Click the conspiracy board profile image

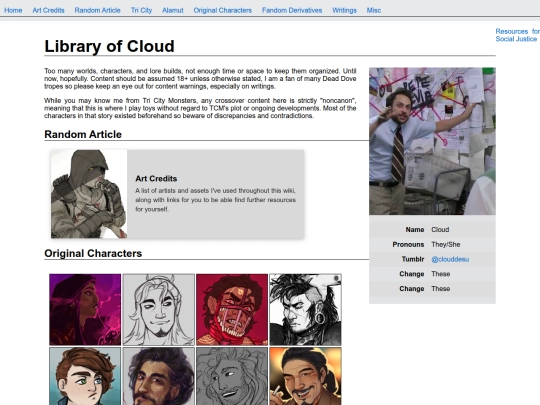432,141
